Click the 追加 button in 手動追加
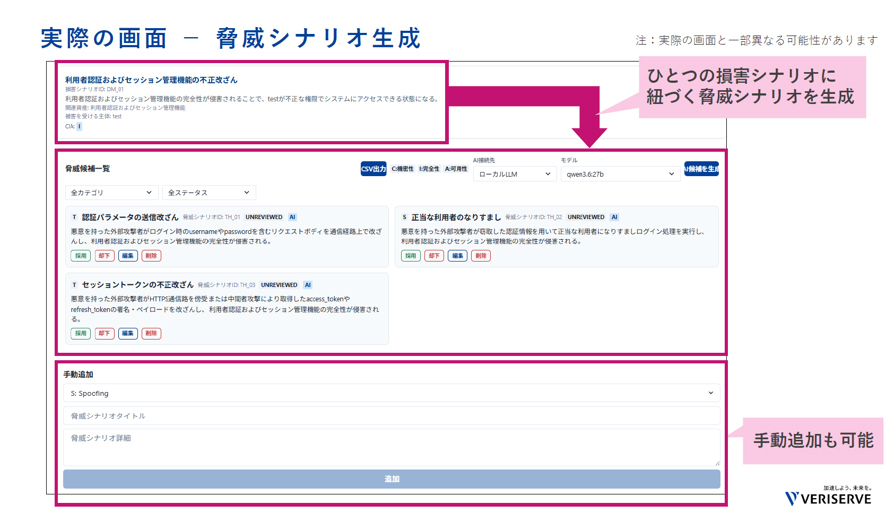886x513 pixels. click(x=392, y=479)
